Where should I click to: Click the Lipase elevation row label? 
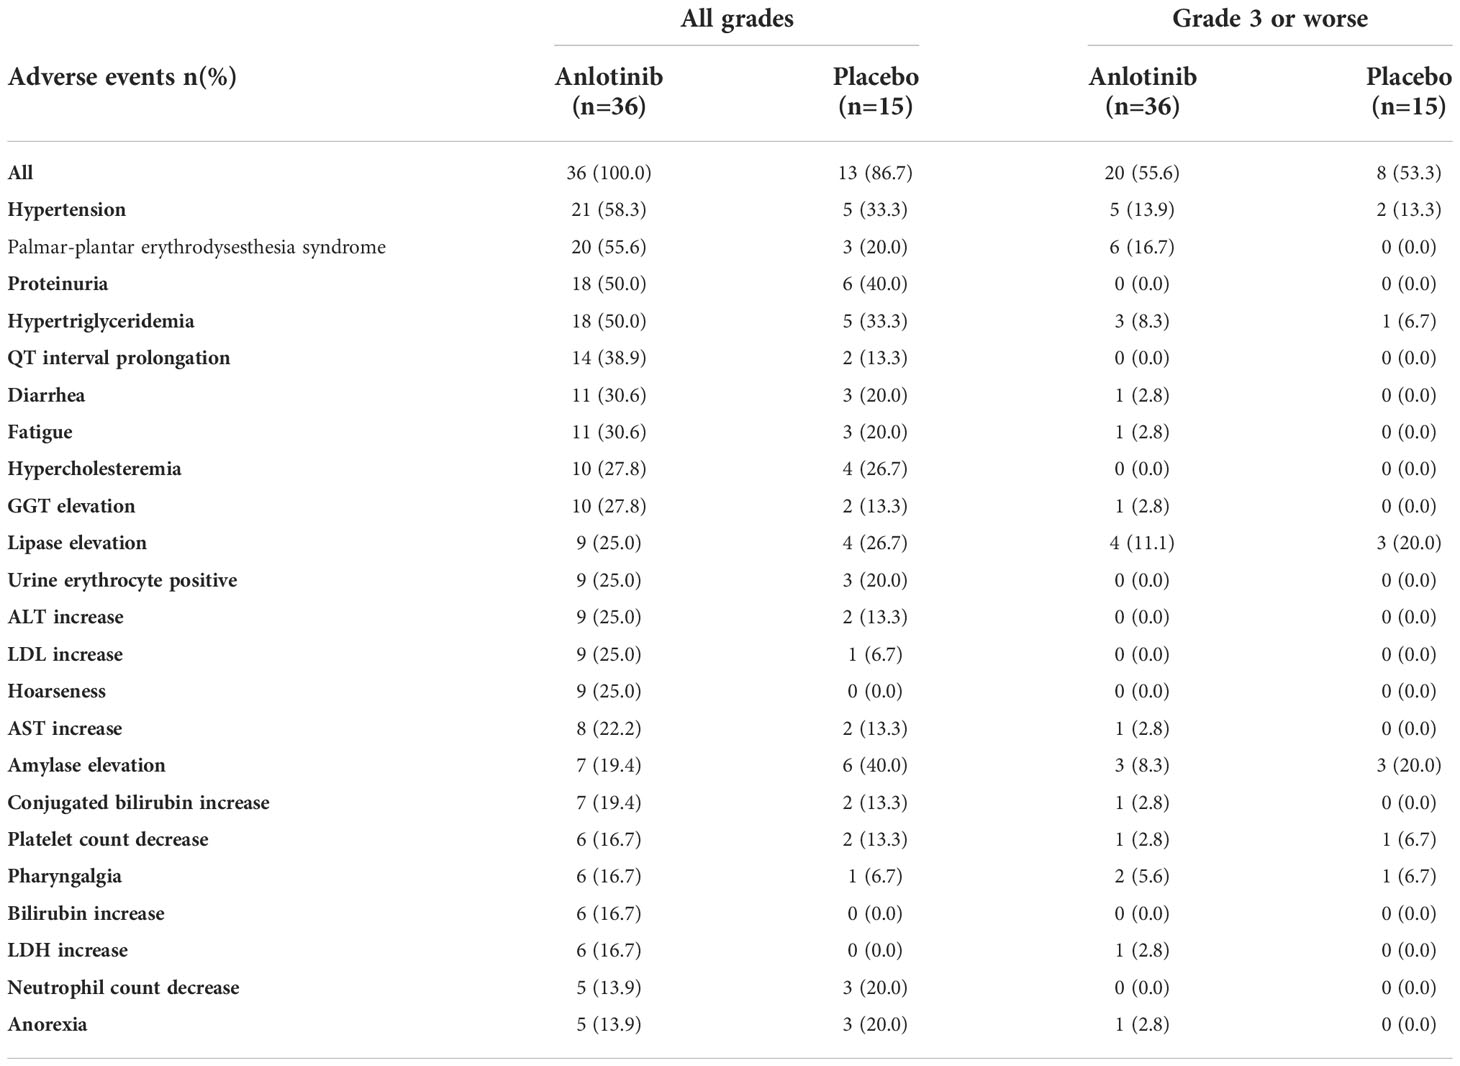coord(77,543)
